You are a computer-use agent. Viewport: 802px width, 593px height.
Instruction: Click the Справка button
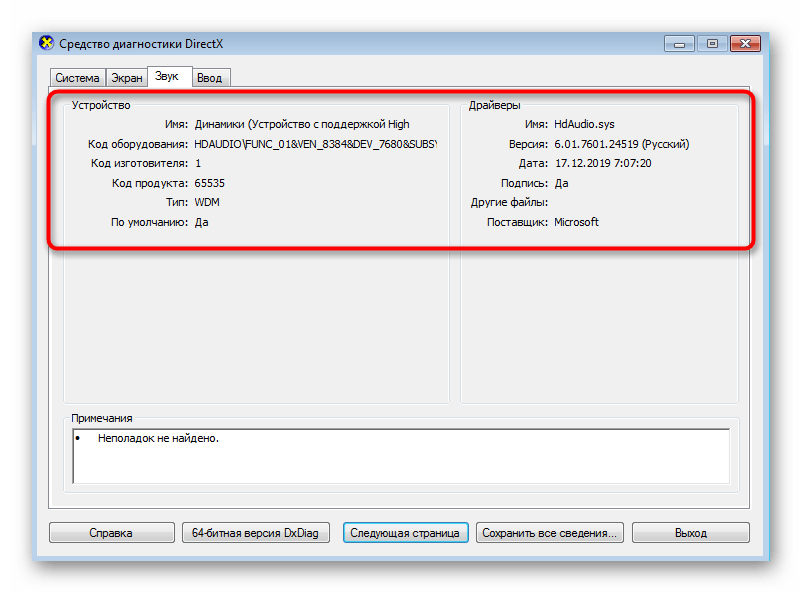pyautogui.click(x=112, y=533)
